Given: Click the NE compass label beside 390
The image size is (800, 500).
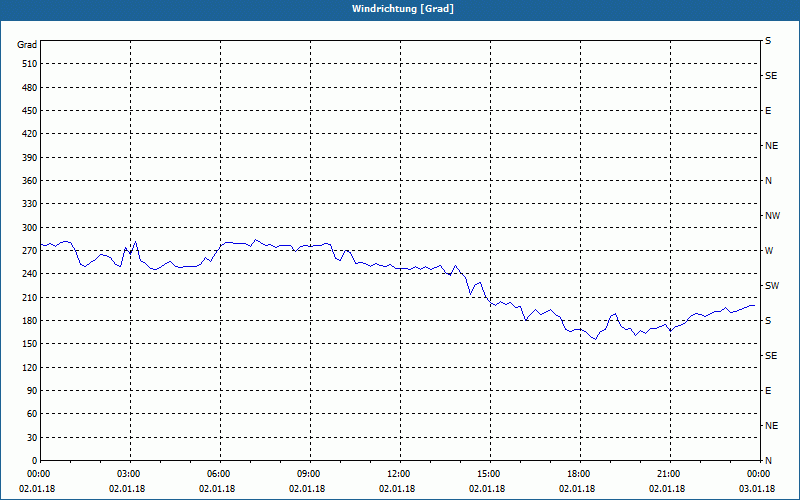Looking at the screenshot, I should [771, 146].
